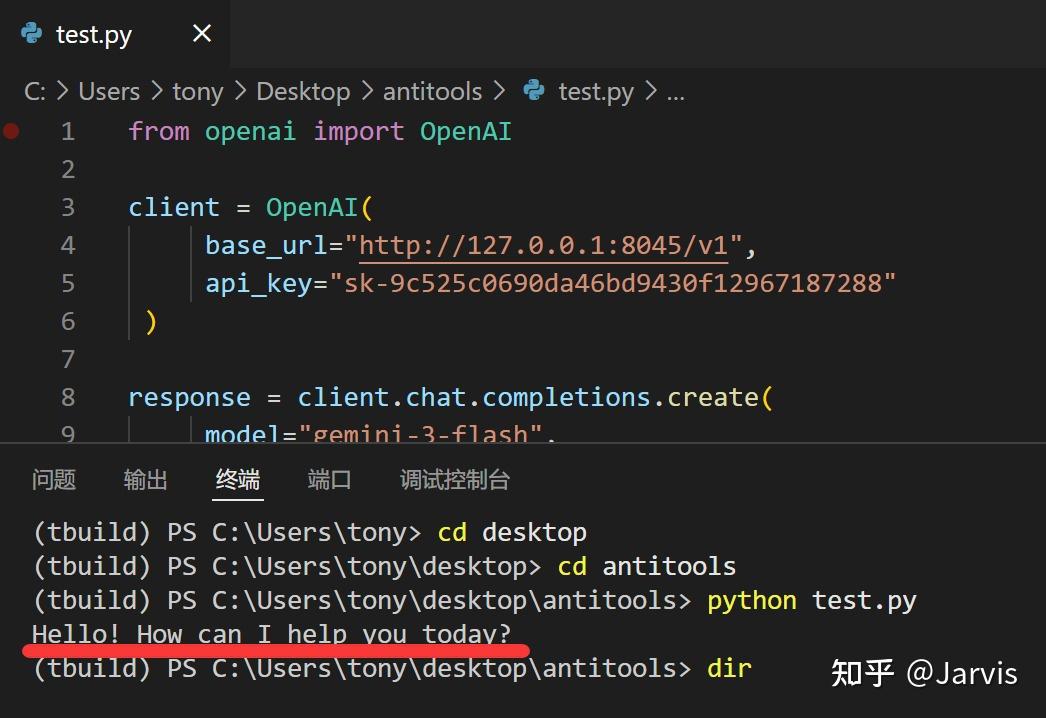The width and height of the screenshot is (1046, 718).
Task: Switch to the 输出 panel tab
Action: (x=145, y=480)
